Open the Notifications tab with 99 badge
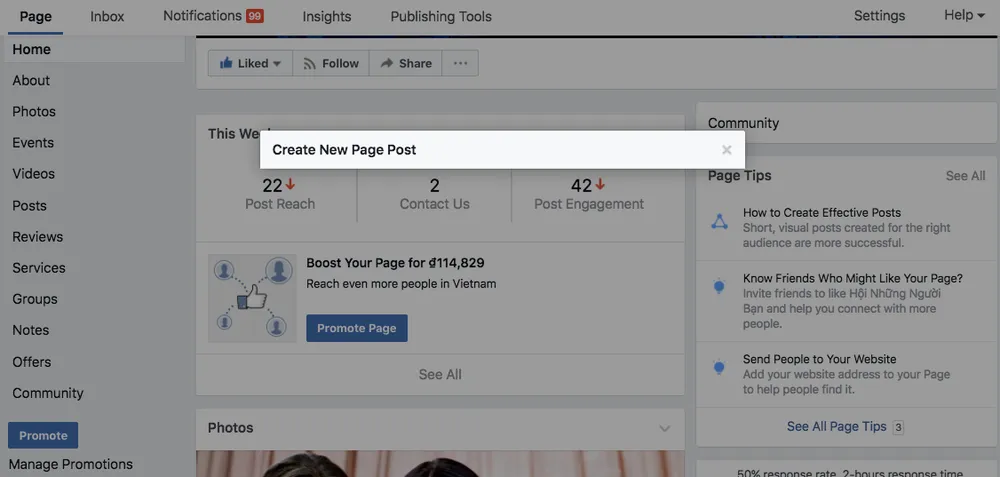1000x477 pixels. point(212,16)
